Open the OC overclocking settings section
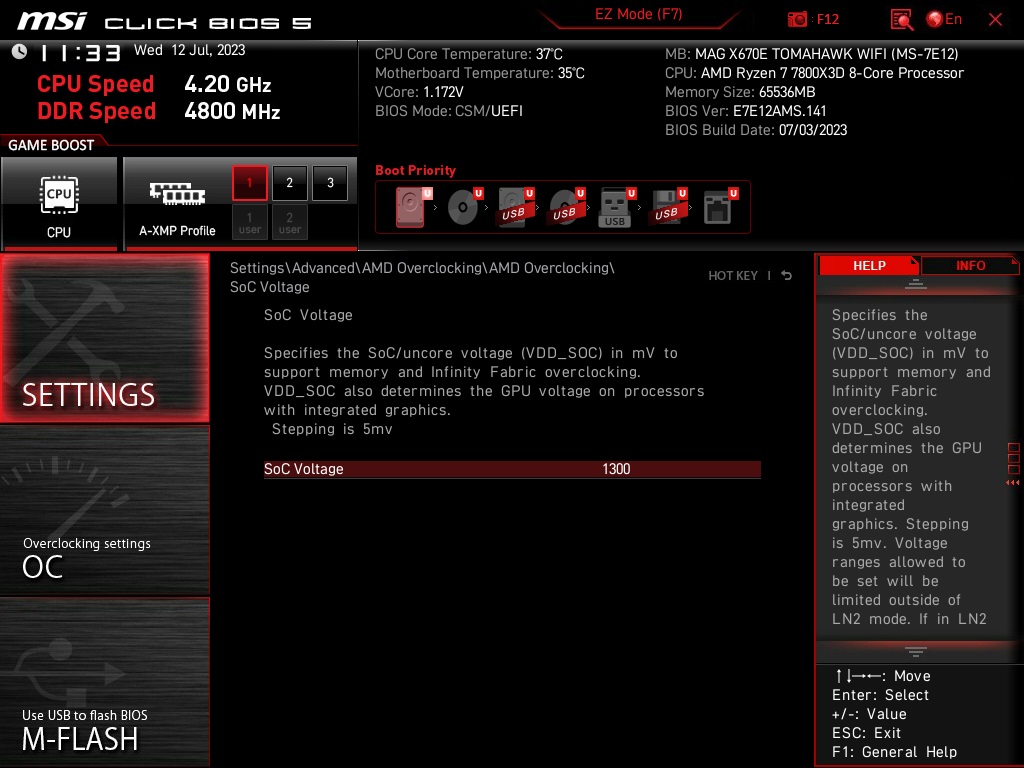Viewport: 1024px width, 768px height. pos(104,510)
